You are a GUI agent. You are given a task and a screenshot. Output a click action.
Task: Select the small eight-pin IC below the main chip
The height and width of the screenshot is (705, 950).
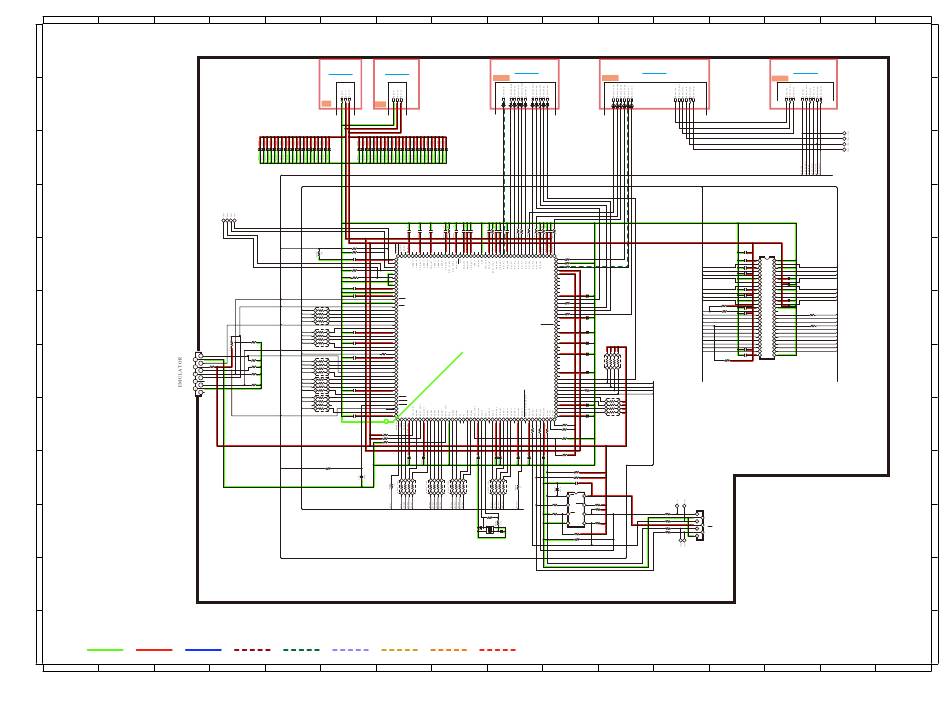tap(576, 510)
